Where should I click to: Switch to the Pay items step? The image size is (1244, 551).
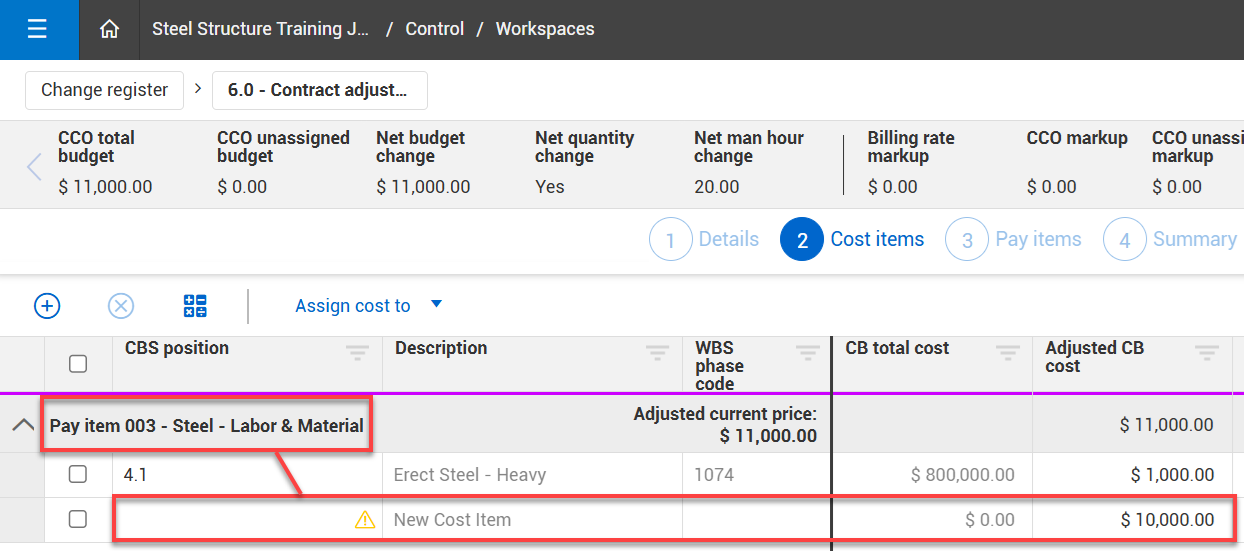point(1015,240)
